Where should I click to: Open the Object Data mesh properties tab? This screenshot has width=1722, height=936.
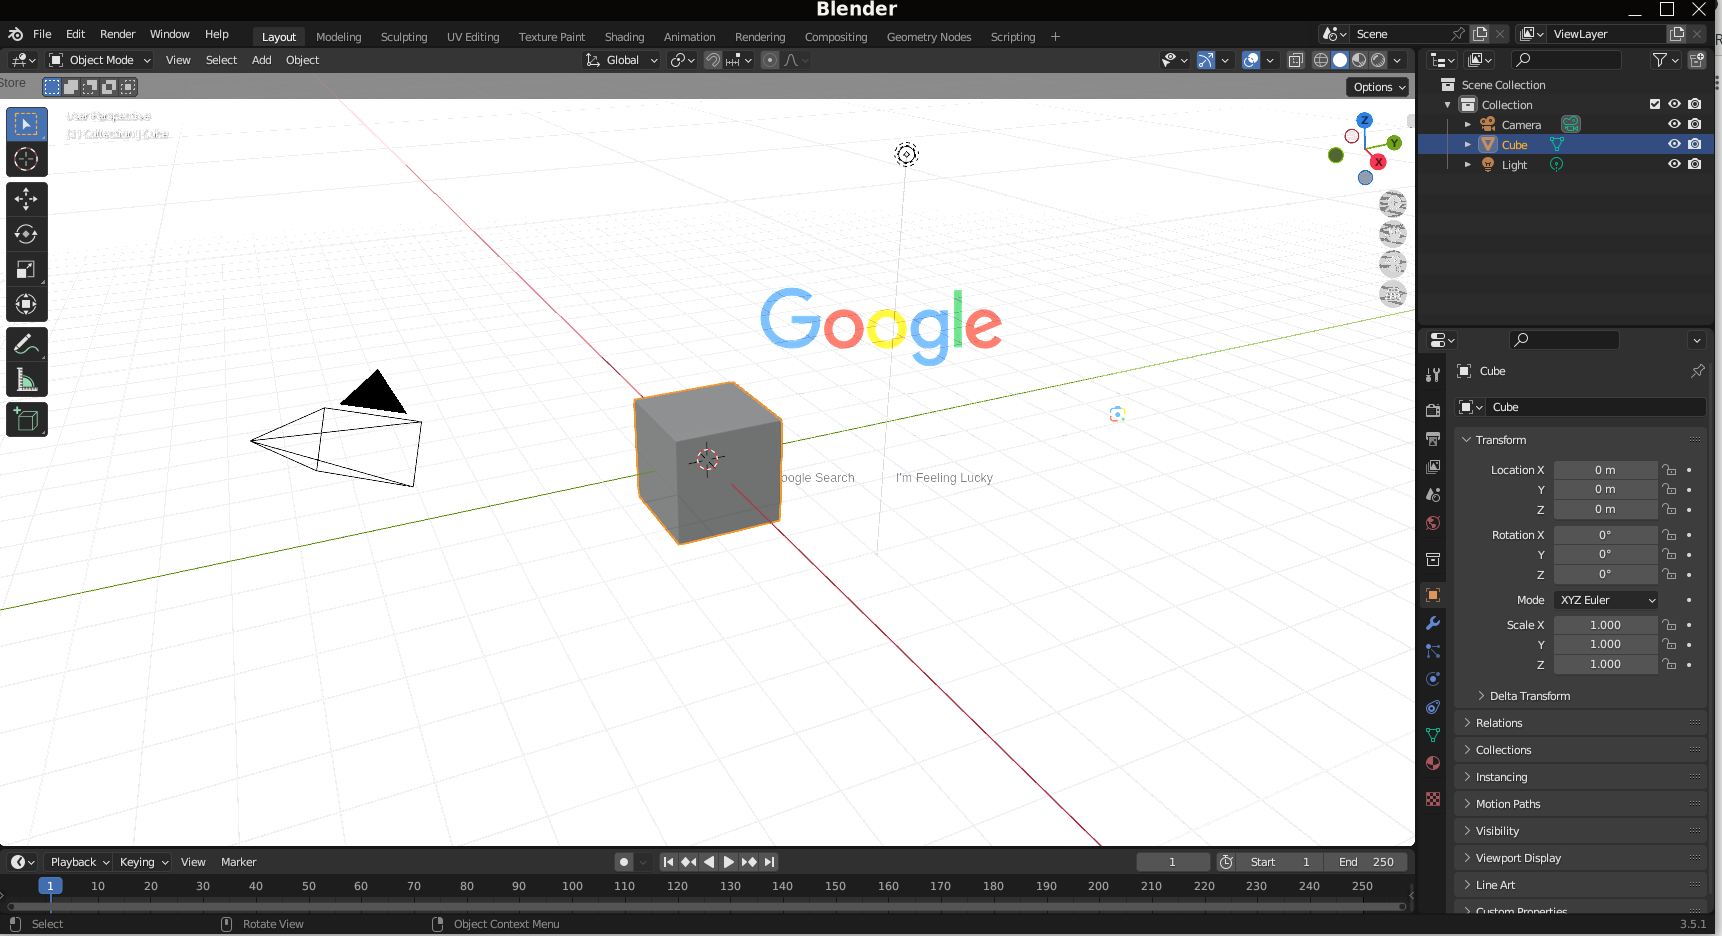[1433, 735]
